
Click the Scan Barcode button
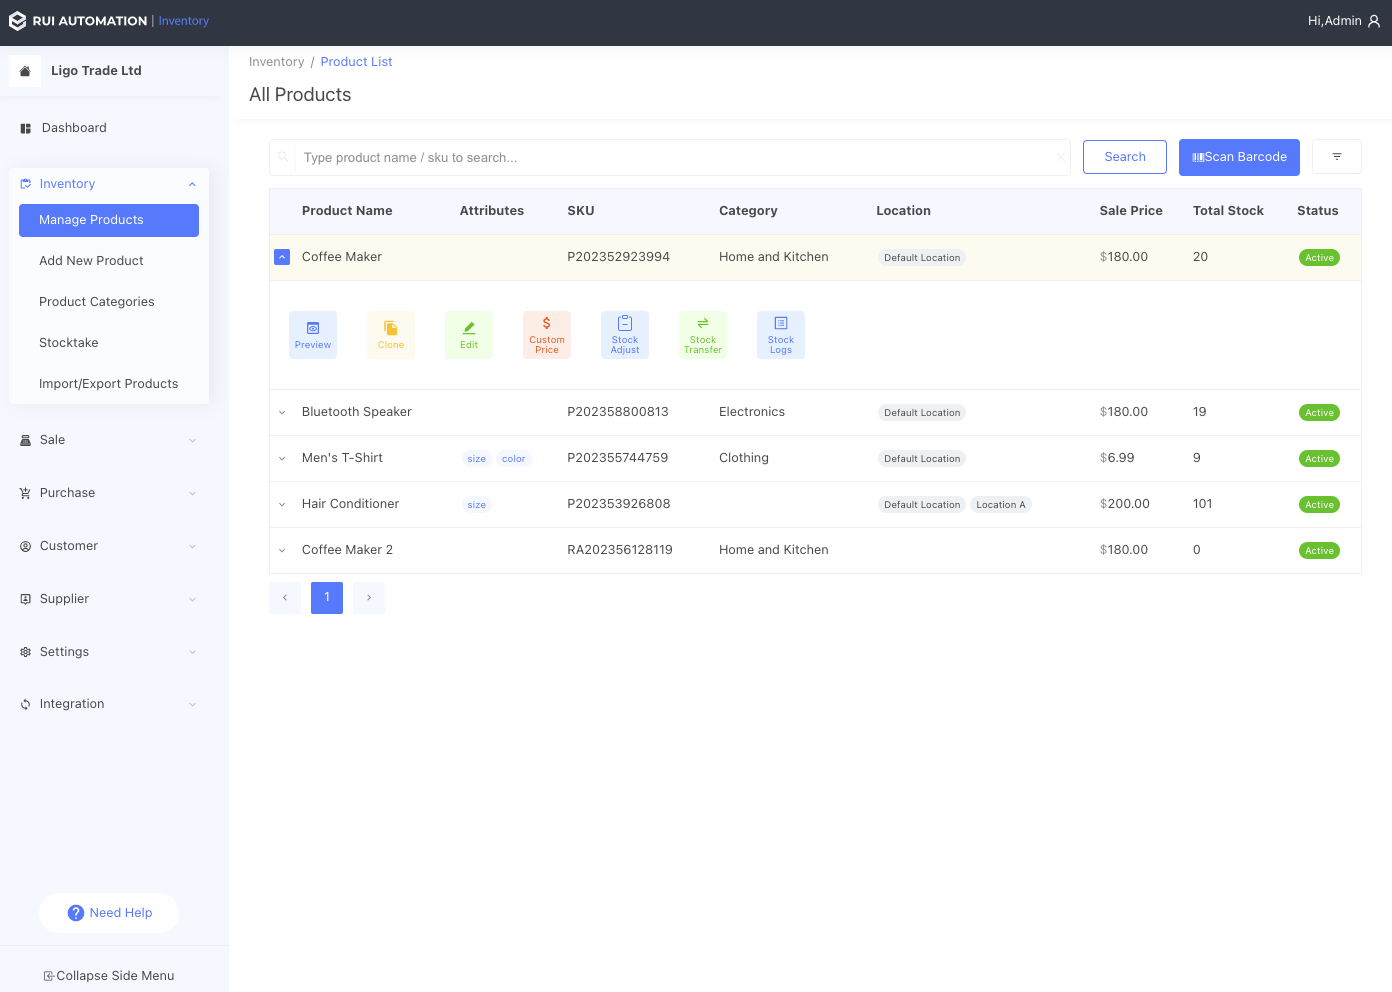(x=1239, y=157)
